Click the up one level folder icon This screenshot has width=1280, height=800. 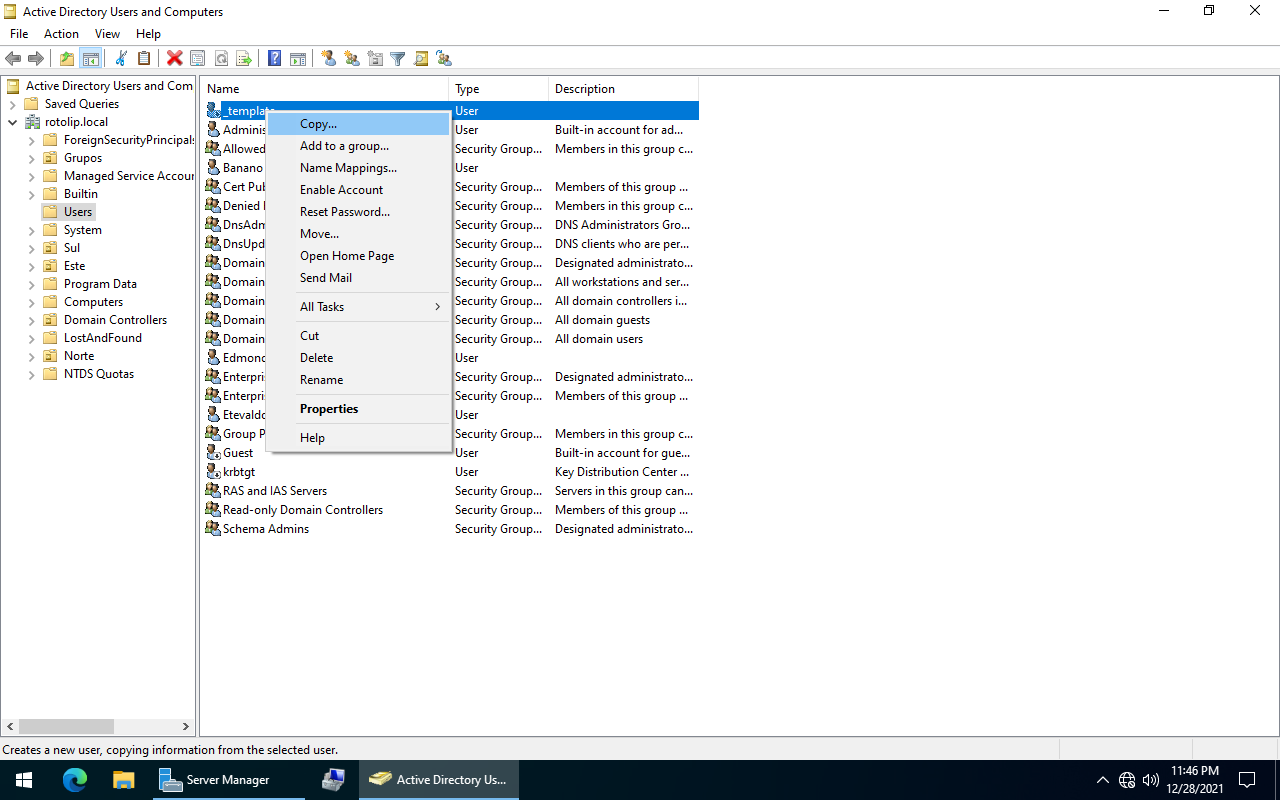pos(67,59)
